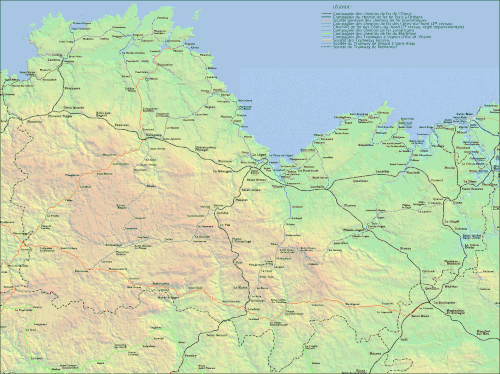
Task: Select the Guingamp junction on the map
Action: click(x=153, y=135)
